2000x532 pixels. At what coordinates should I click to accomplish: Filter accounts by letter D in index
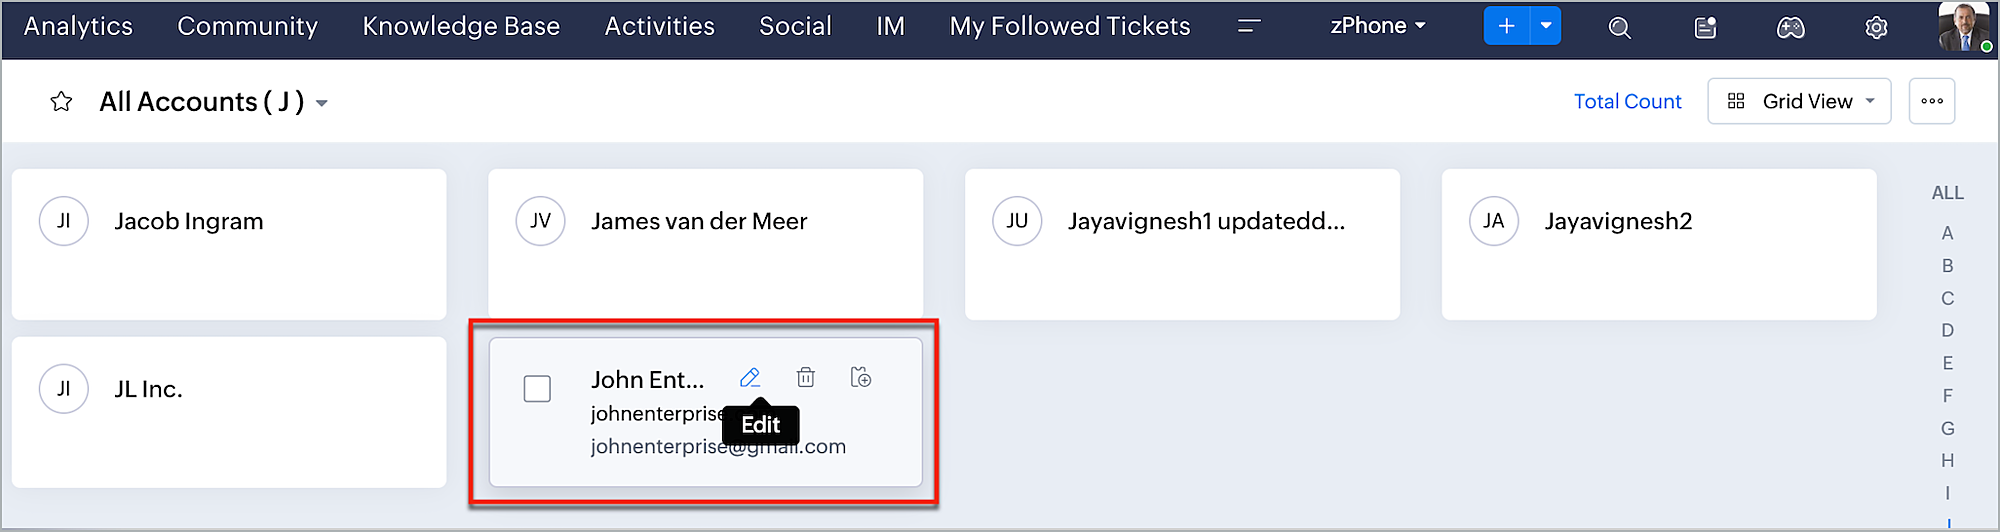1947,330
